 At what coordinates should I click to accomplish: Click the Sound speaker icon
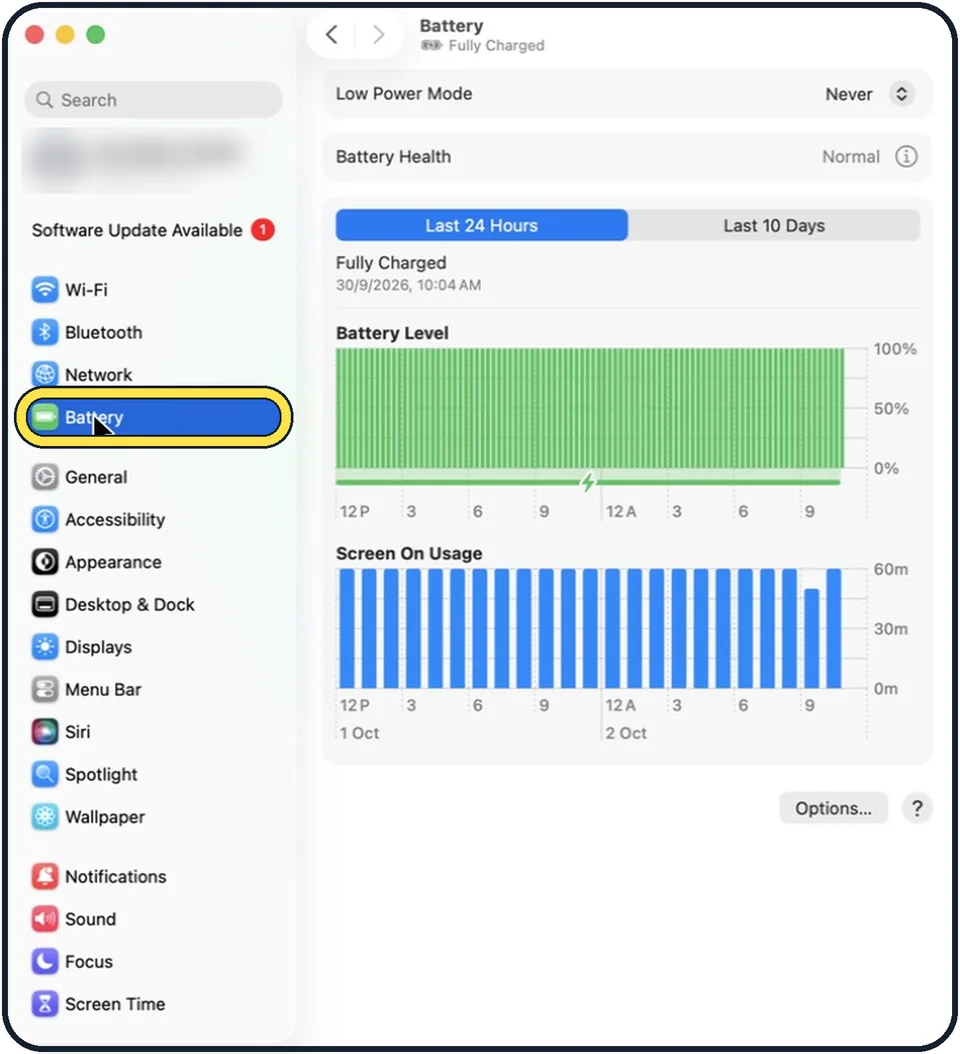coord(44,919)
